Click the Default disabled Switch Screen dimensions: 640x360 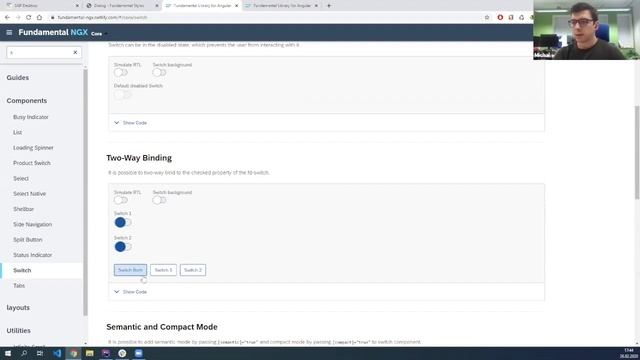pyautogui.click(x=122, y=95)
